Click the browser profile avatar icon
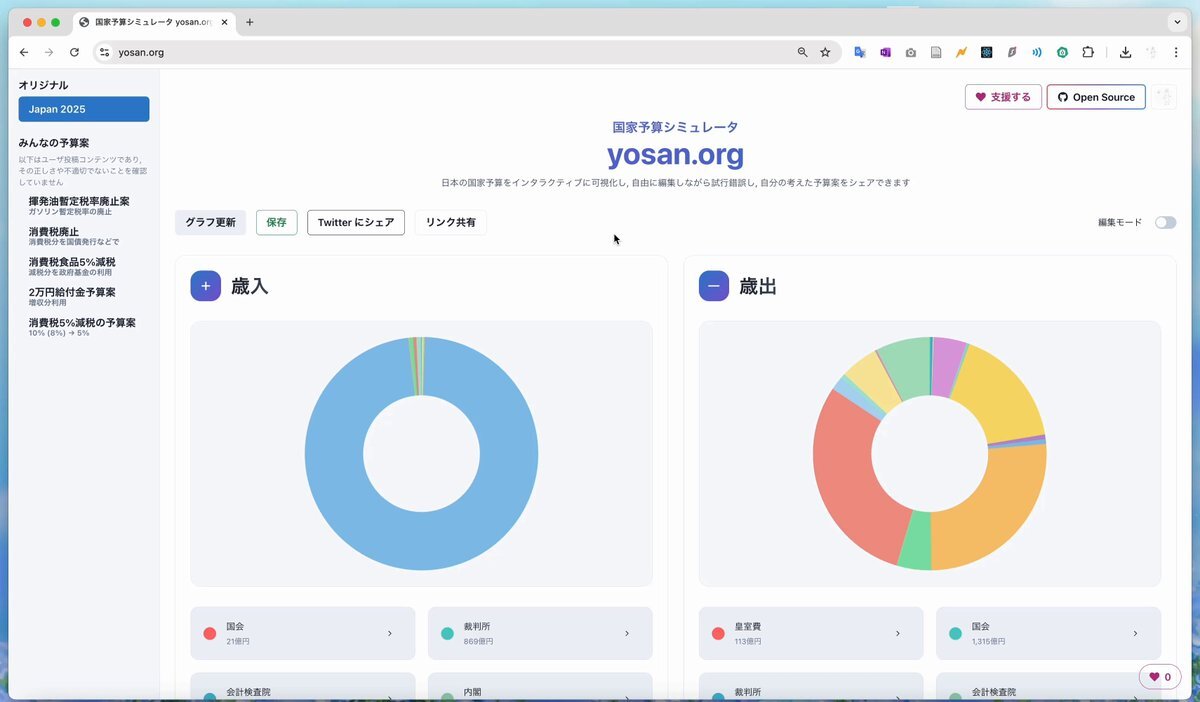The height and width of the screenshot is (702, 1200). tap(1151, 52)
